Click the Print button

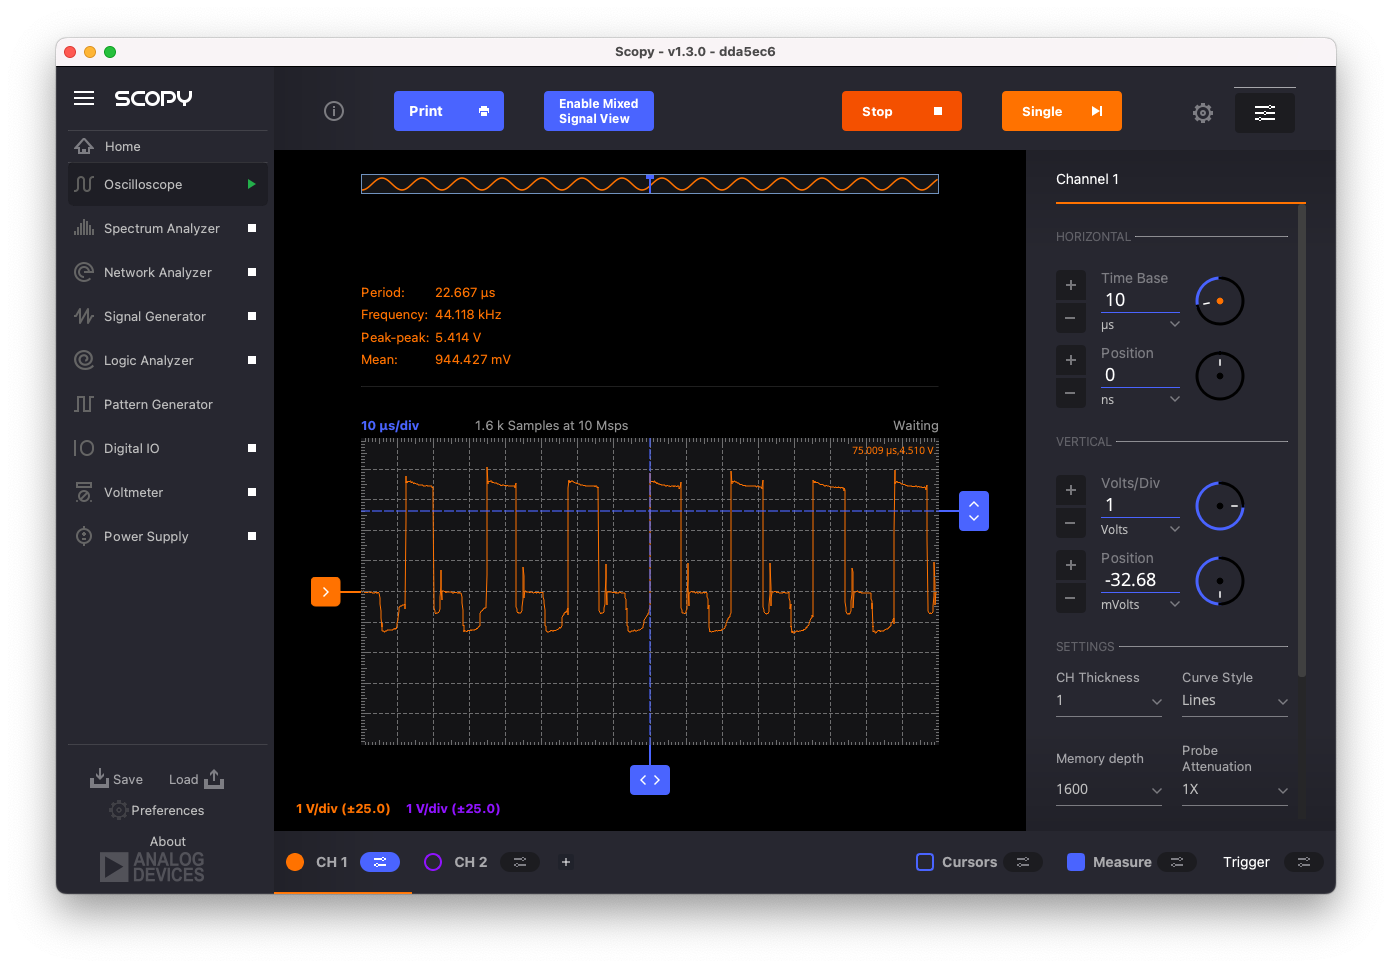pyautogui.click(x=449, y=111)
